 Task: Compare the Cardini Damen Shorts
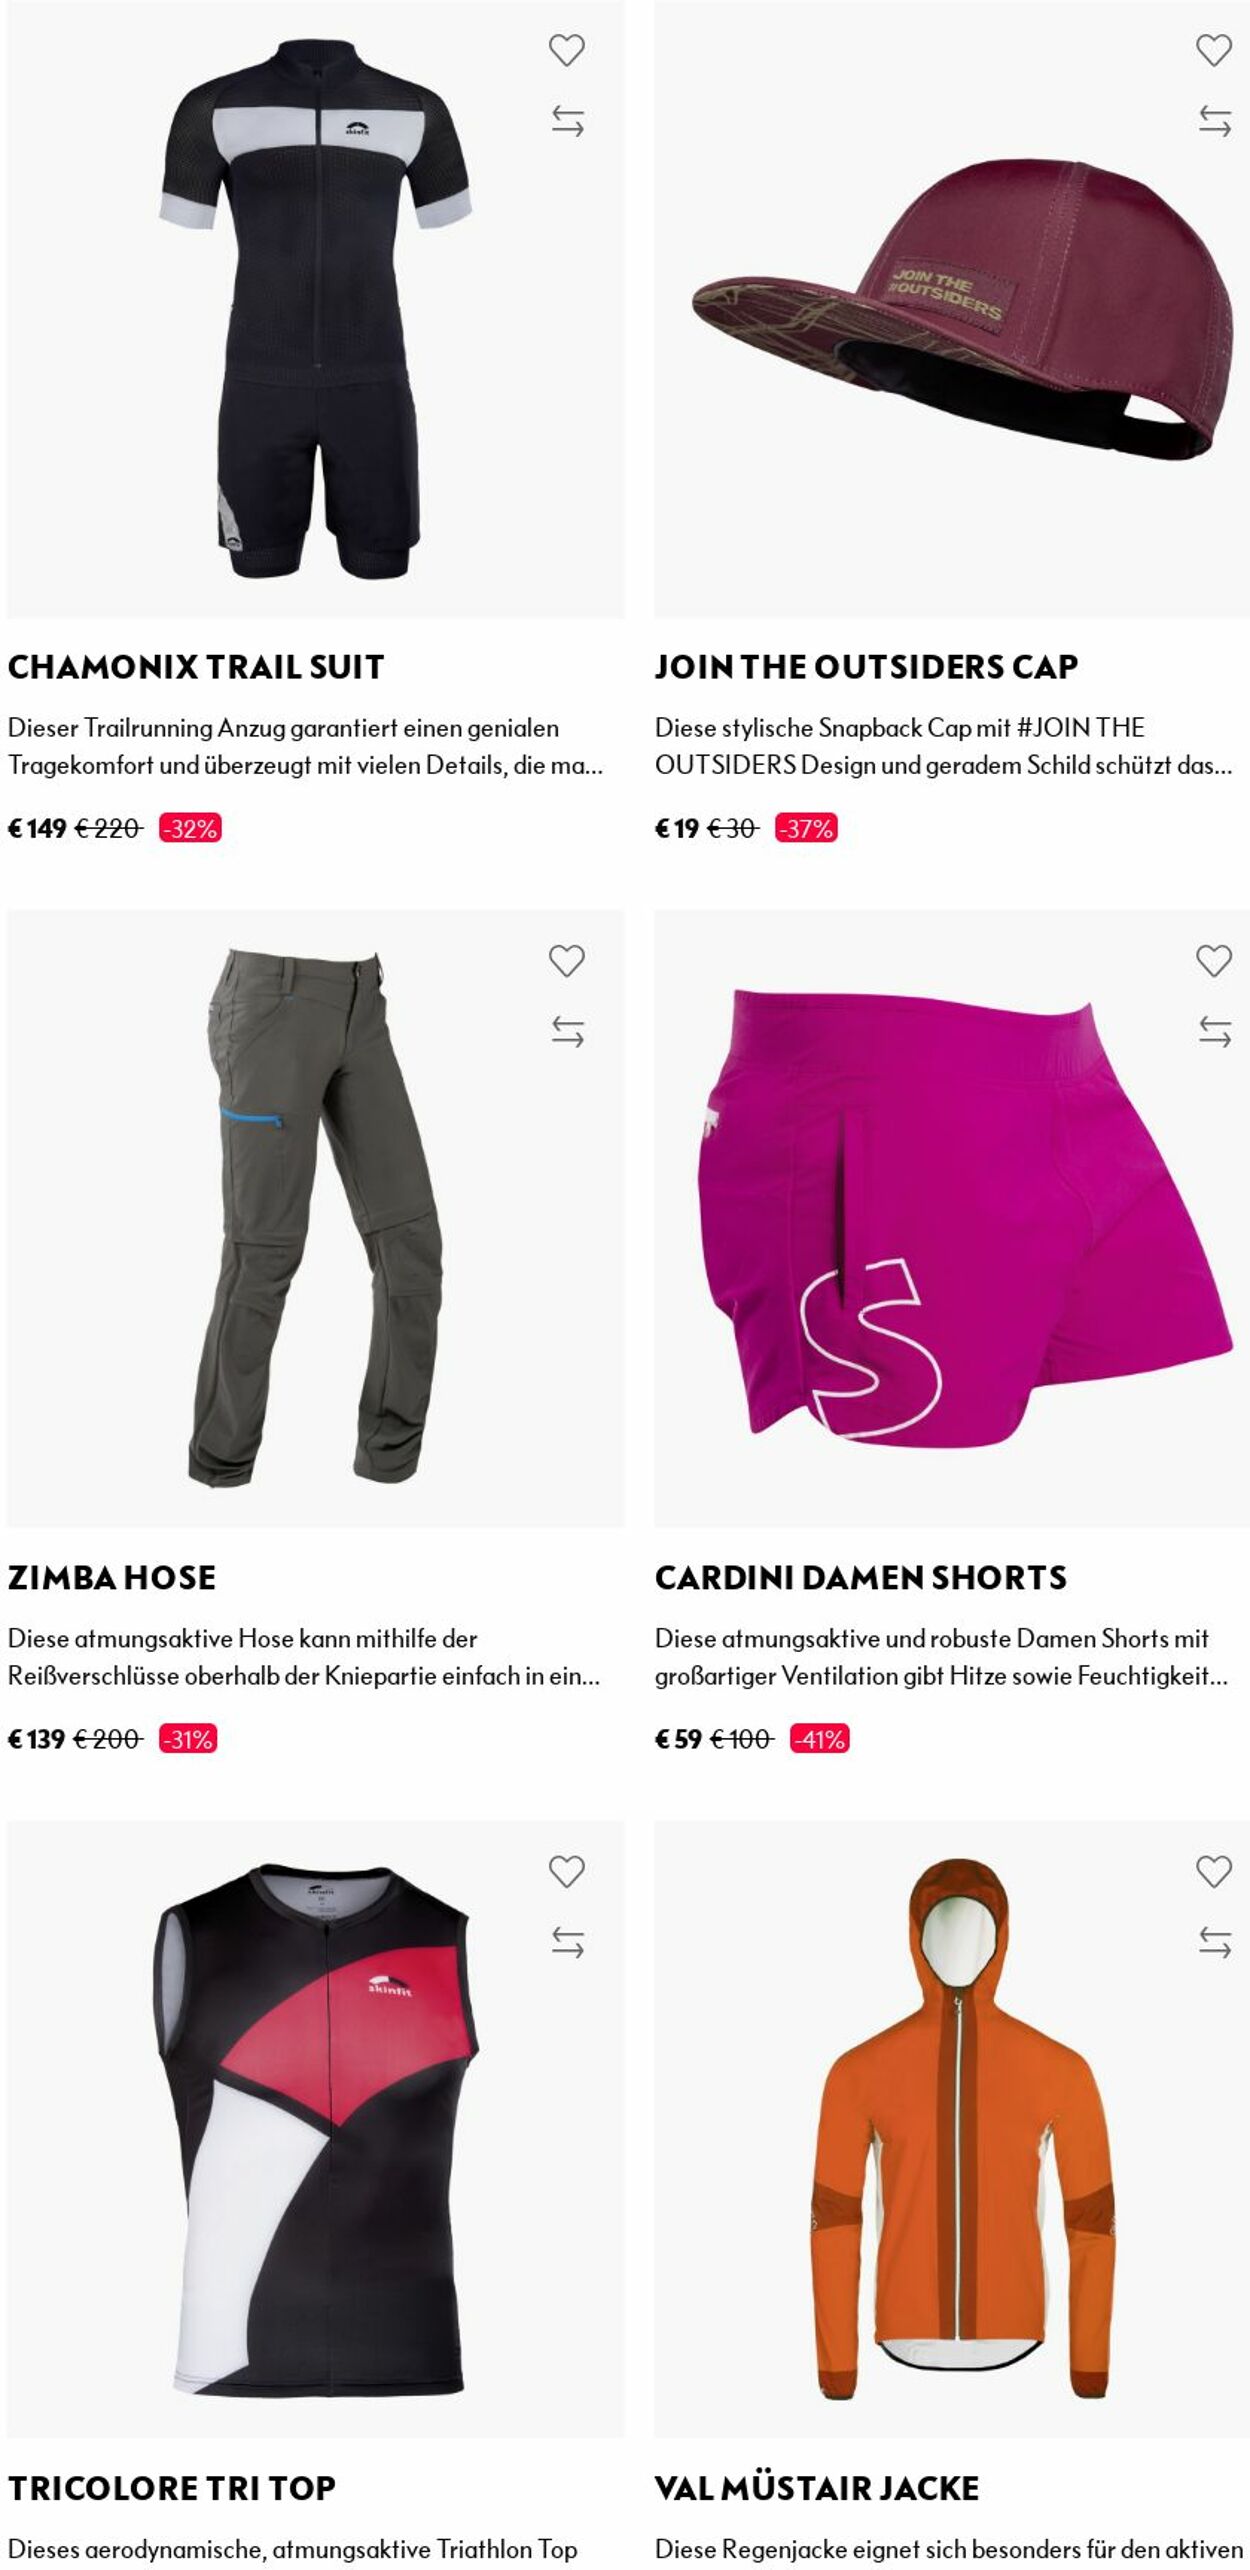(1214, 1032)
